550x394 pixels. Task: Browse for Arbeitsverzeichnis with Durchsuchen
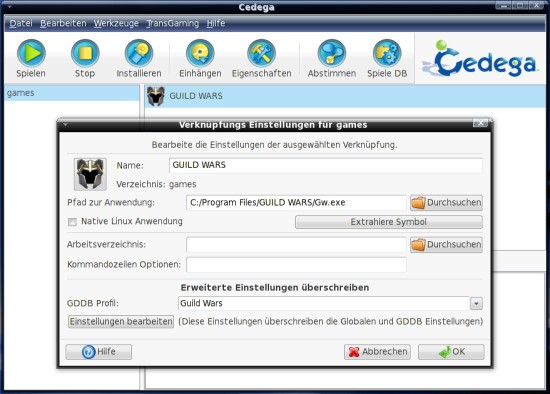click(x=446, y=245)
